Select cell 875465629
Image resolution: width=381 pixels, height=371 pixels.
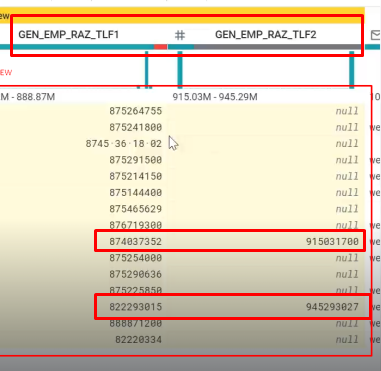136,209
